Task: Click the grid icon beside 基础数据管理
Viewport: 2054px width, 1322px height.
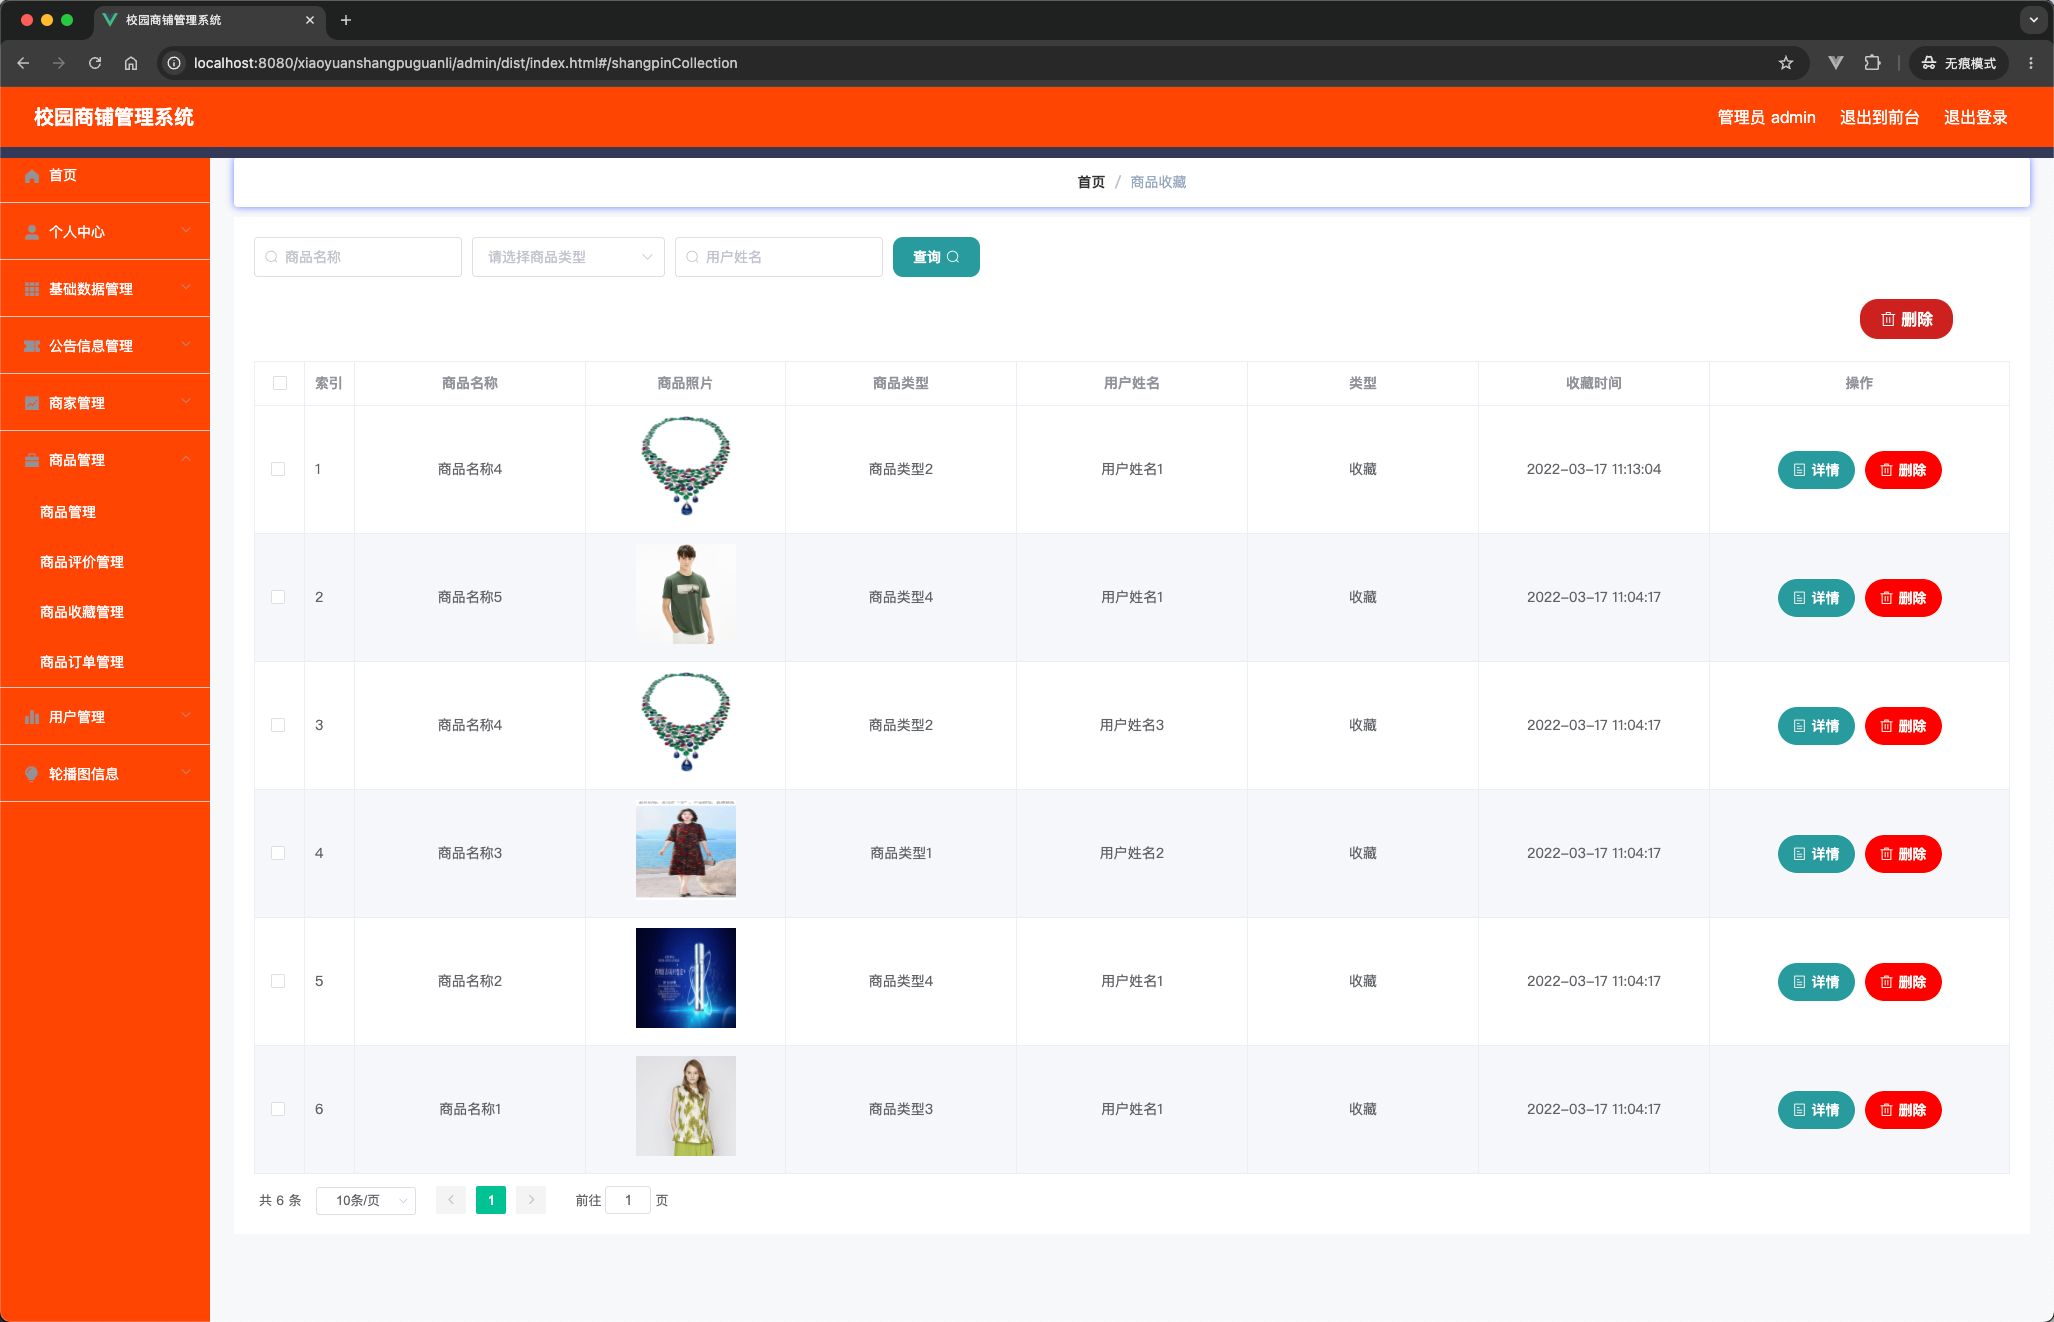Action: (32, 289)
